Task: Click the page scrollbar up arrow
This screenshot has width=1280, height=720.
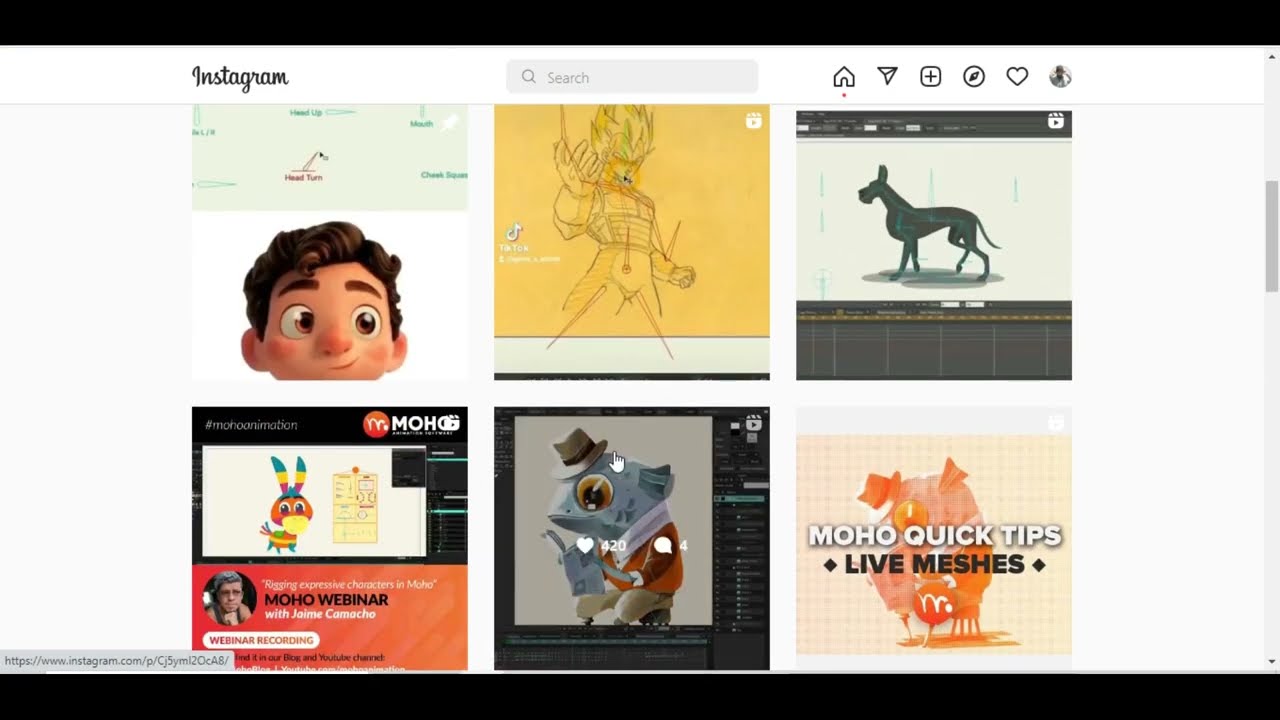Action: 1272,55
